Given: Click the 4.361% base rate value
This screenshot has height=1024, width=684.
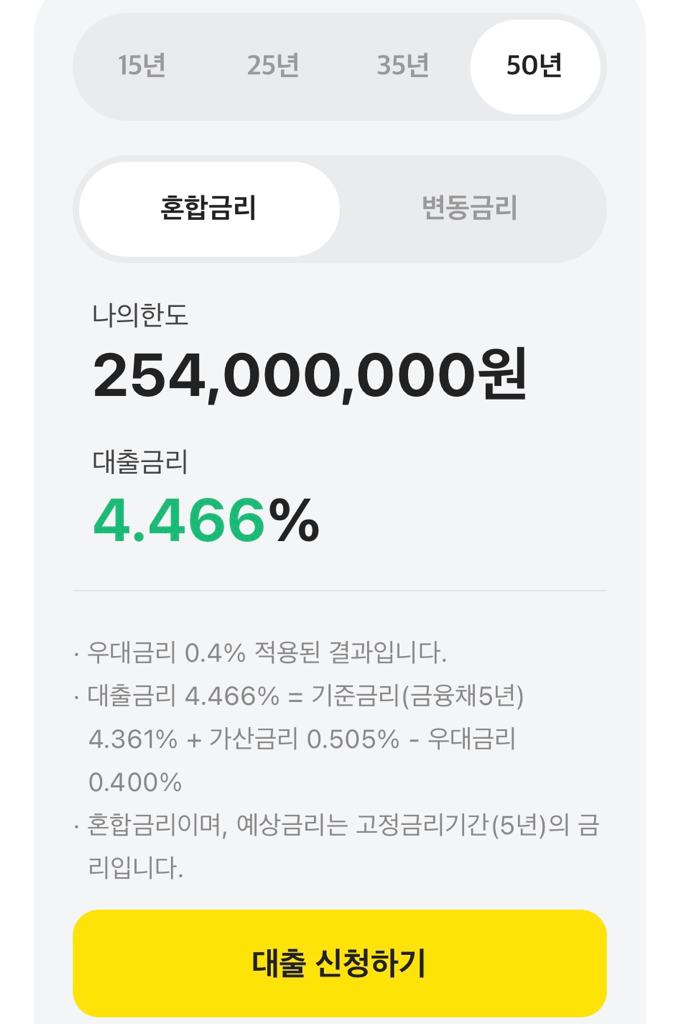Looking at the screenshot, I should click(x=132, y=739).
